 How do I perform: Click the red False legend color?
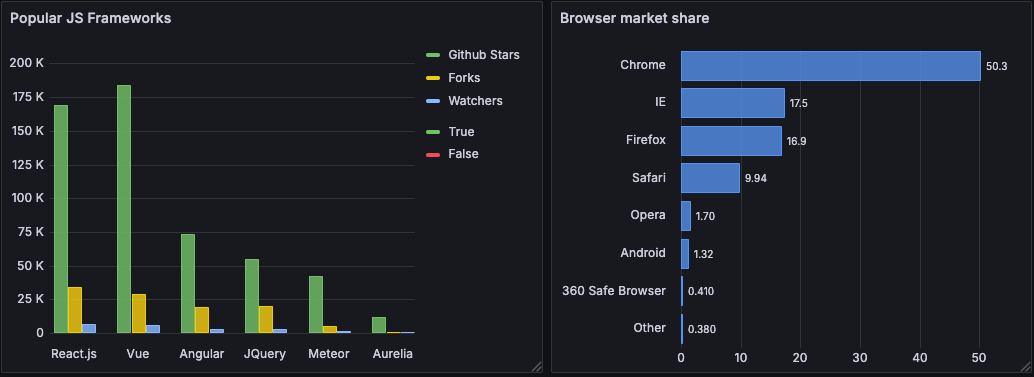coord(433,154)
